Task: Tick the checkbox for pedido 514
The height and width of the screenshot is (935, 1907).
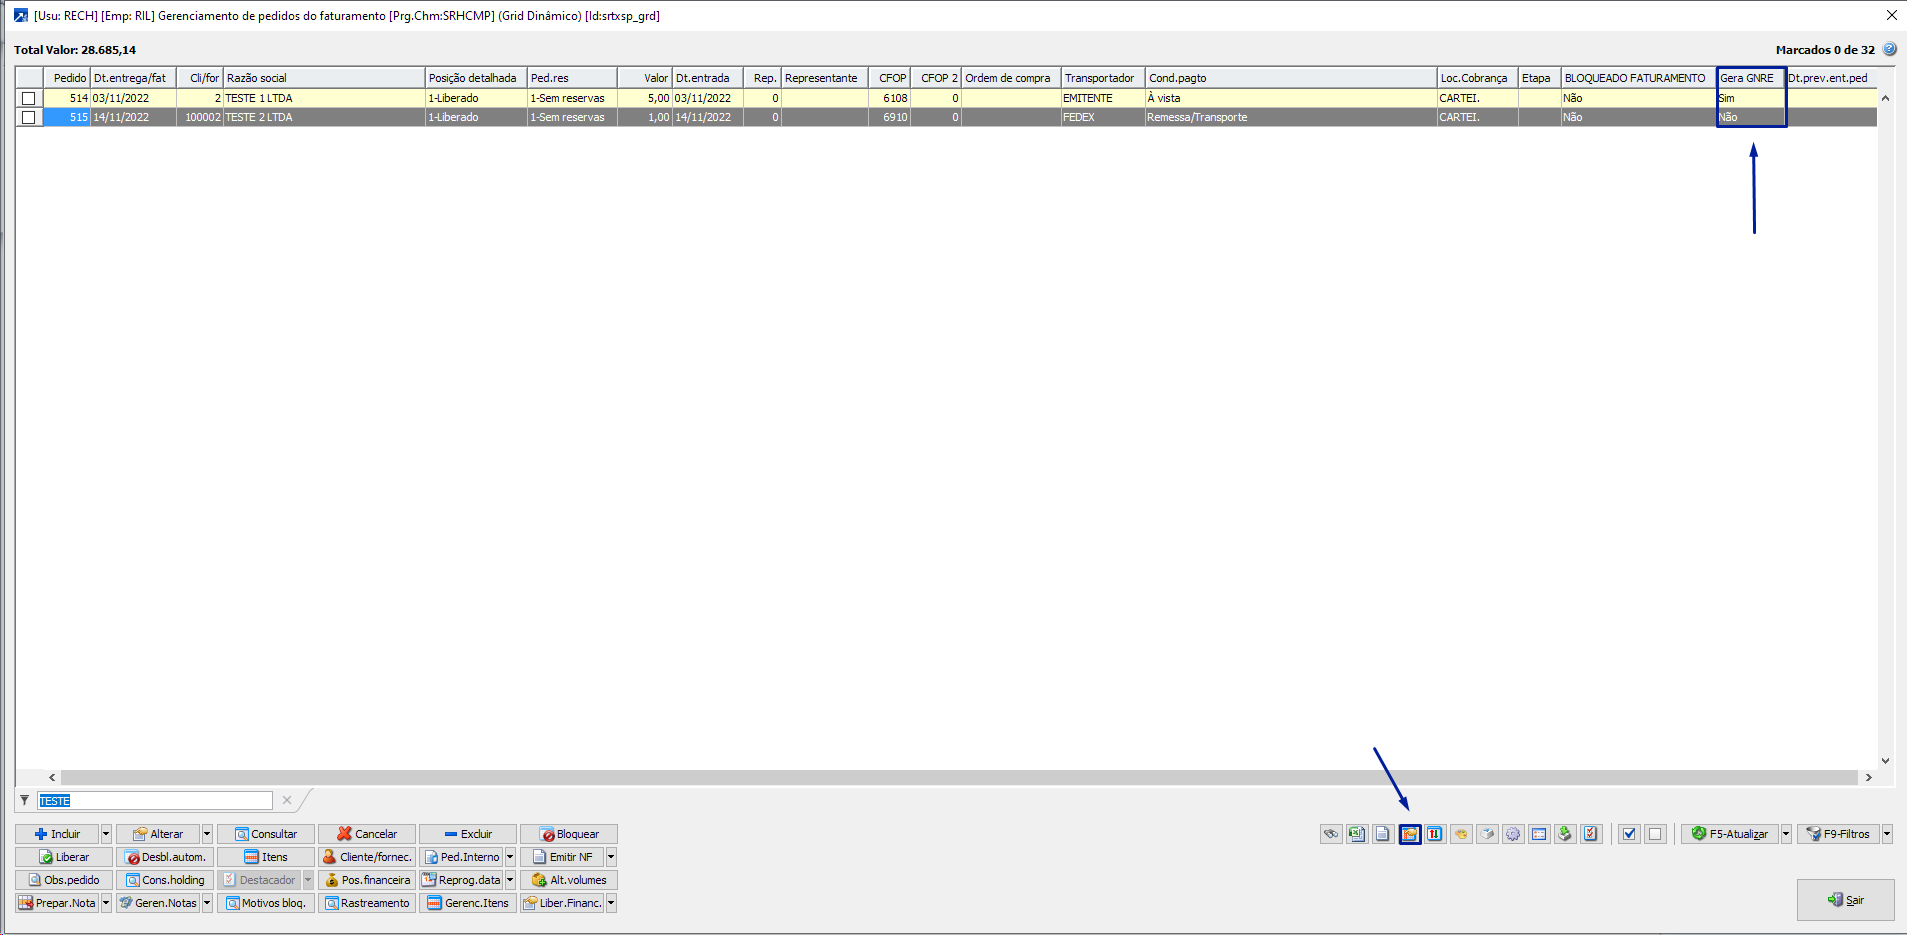Action: [29, 98]
